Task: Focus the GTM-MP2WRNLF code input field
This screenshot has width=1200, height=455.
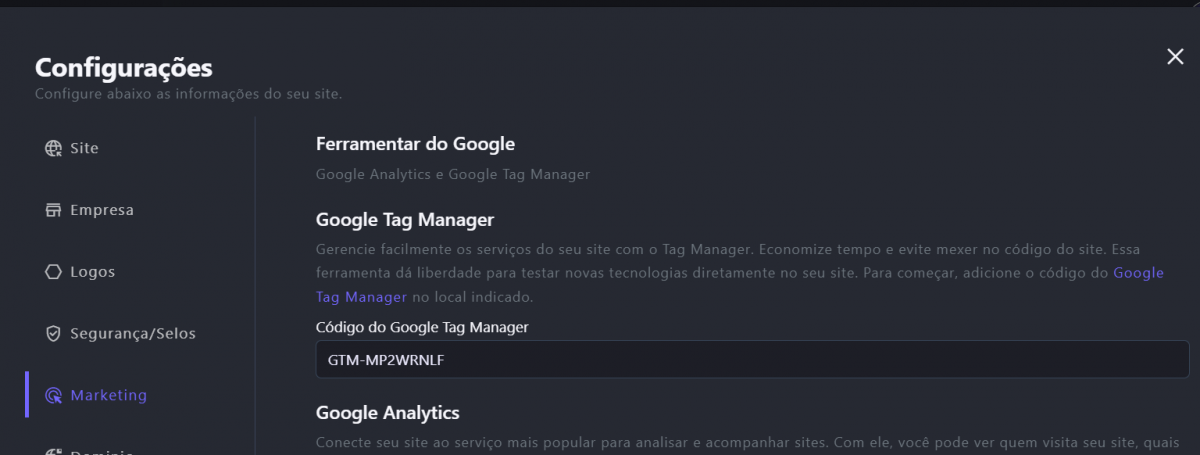Action: click(x=752, y=360)
